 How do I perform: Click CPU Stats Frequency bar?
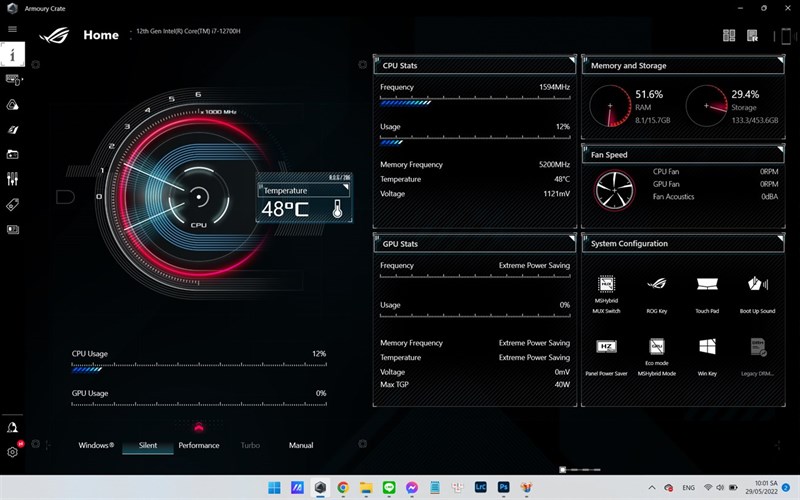tap(475, 100)
